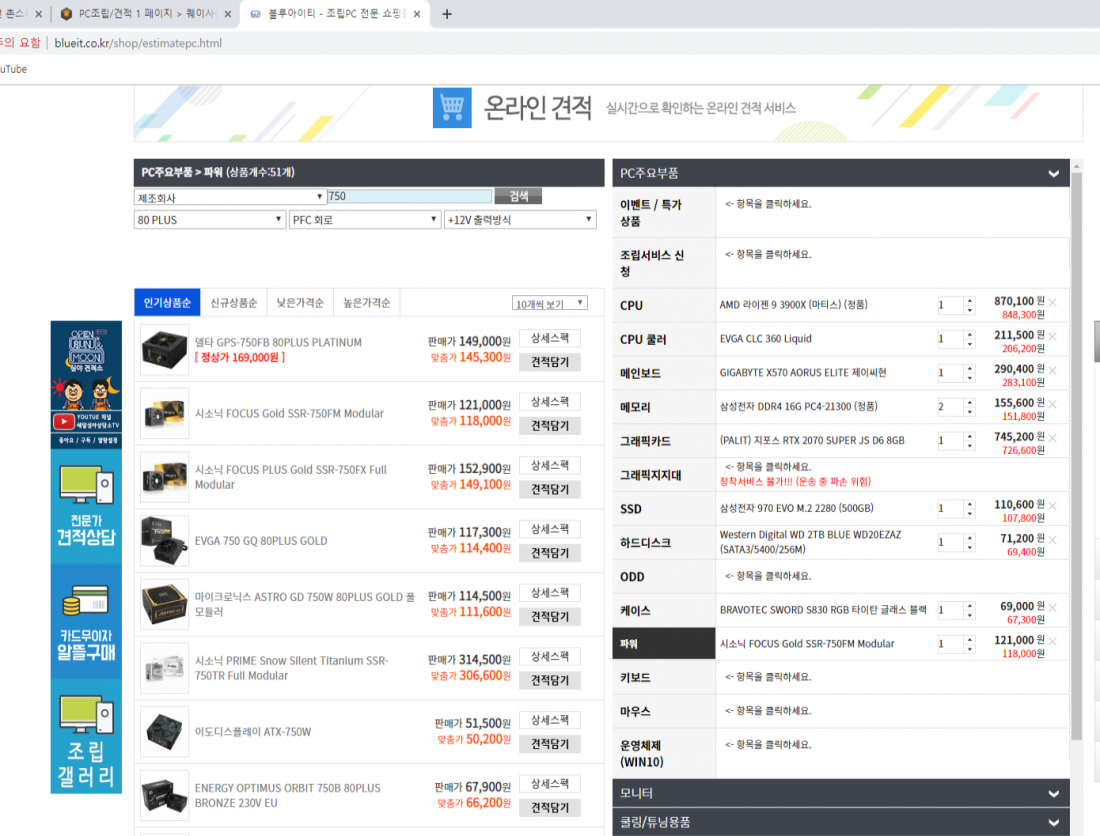Select the 마우스 category row
The image size is (1100, 836).
[840, 711]
